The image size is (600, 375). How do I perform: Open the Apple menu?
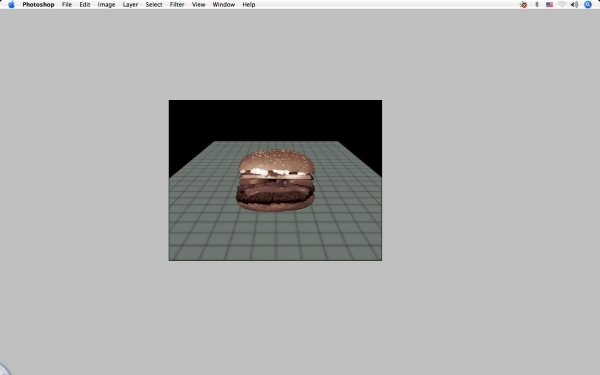tap(11, 5)
